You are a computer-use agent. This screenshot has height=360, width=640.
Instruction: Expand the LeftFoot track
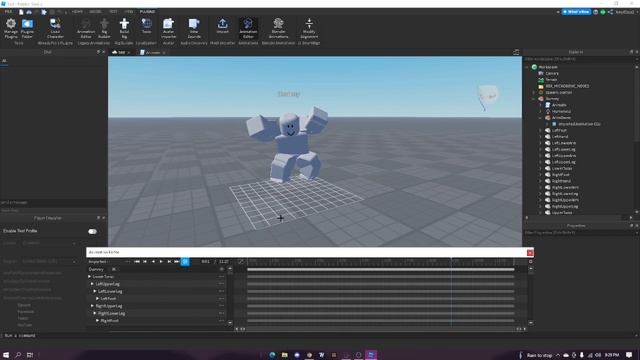(x=98, y=298)
